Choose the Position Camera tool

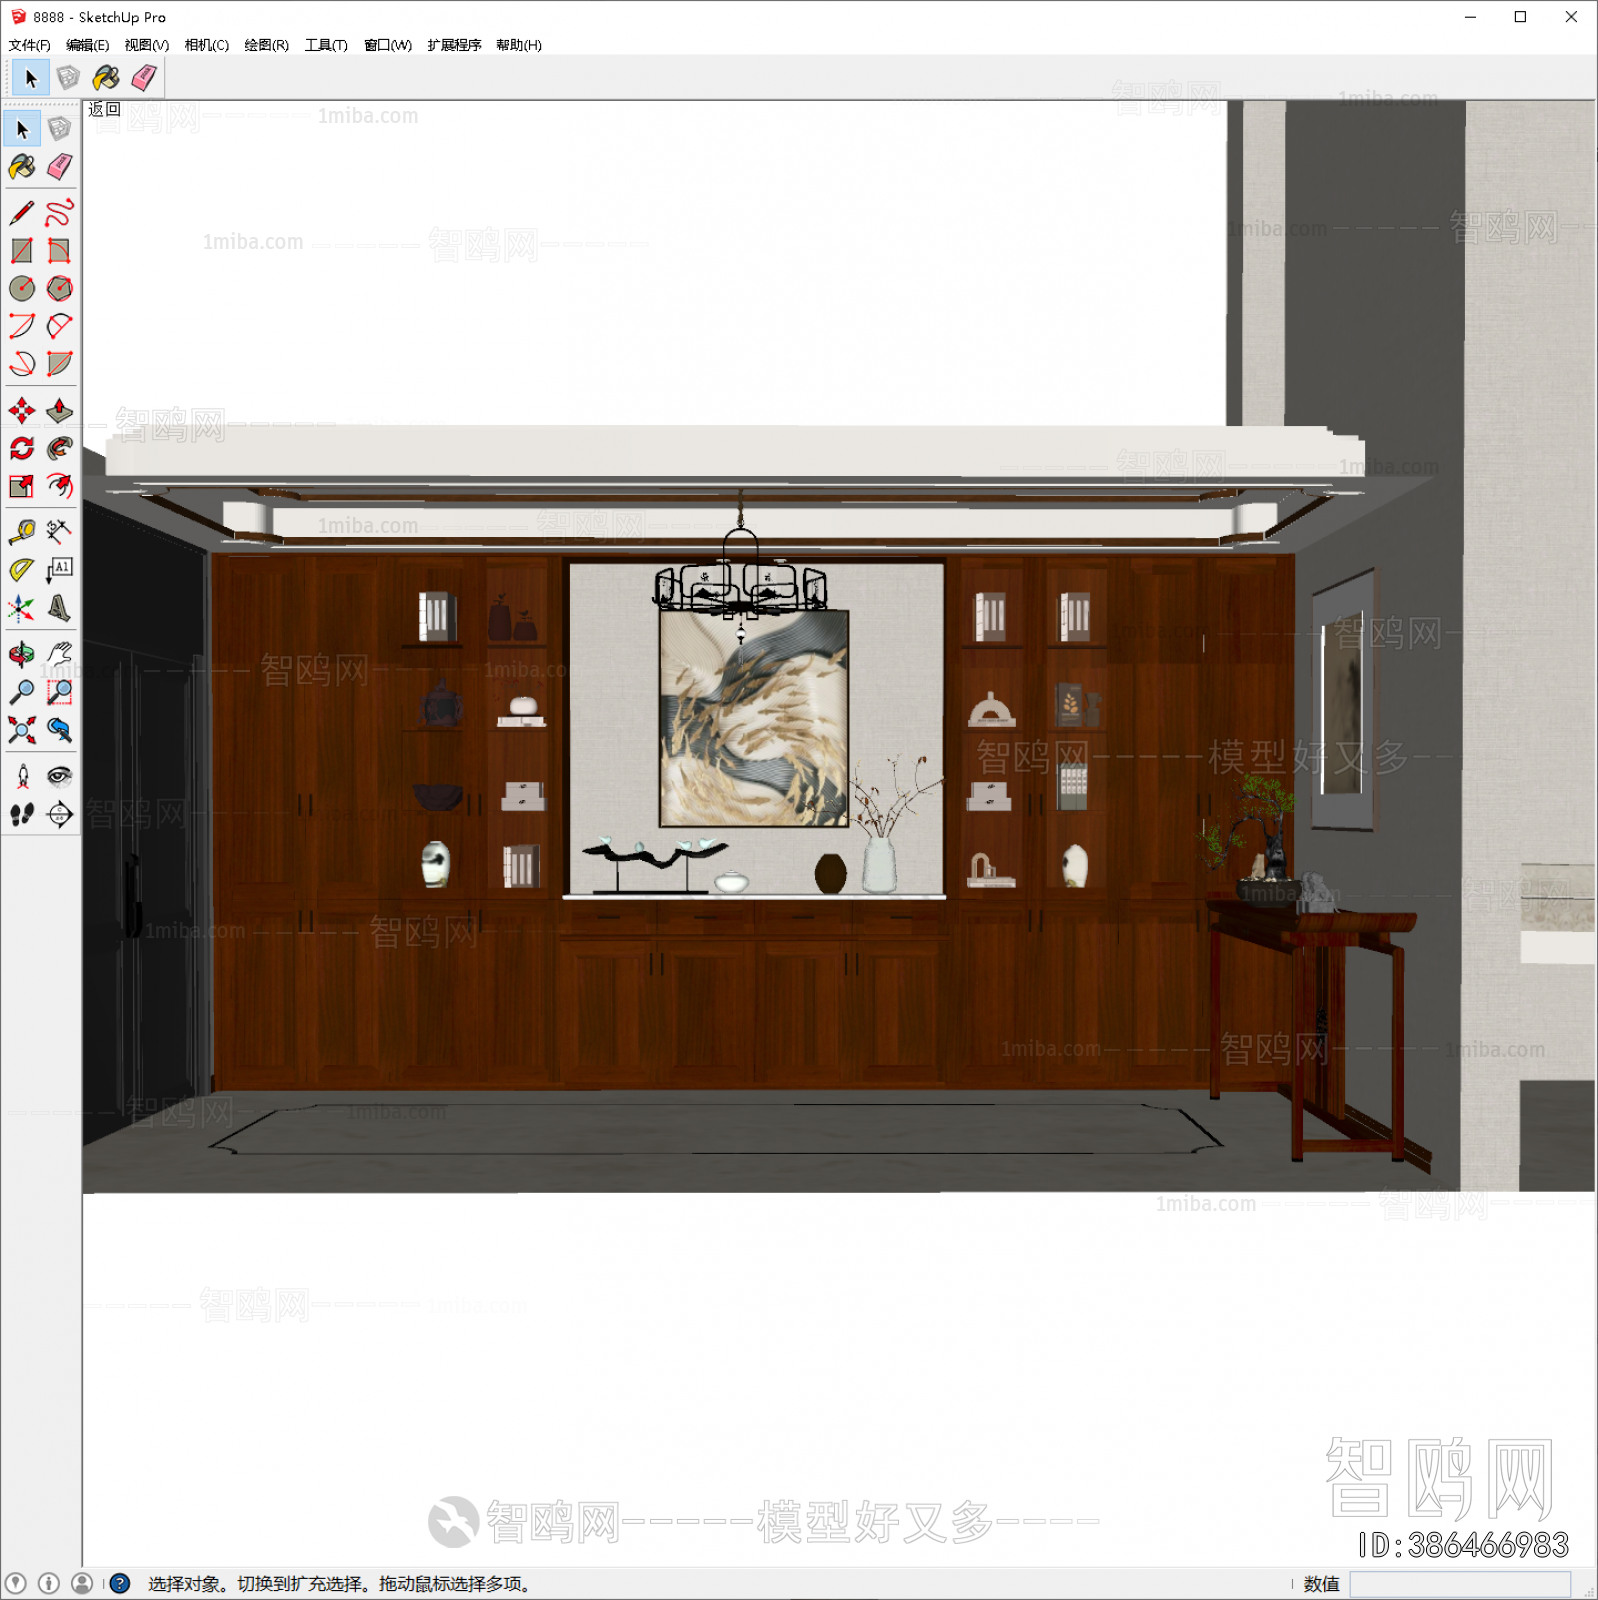tap(23, 777)
